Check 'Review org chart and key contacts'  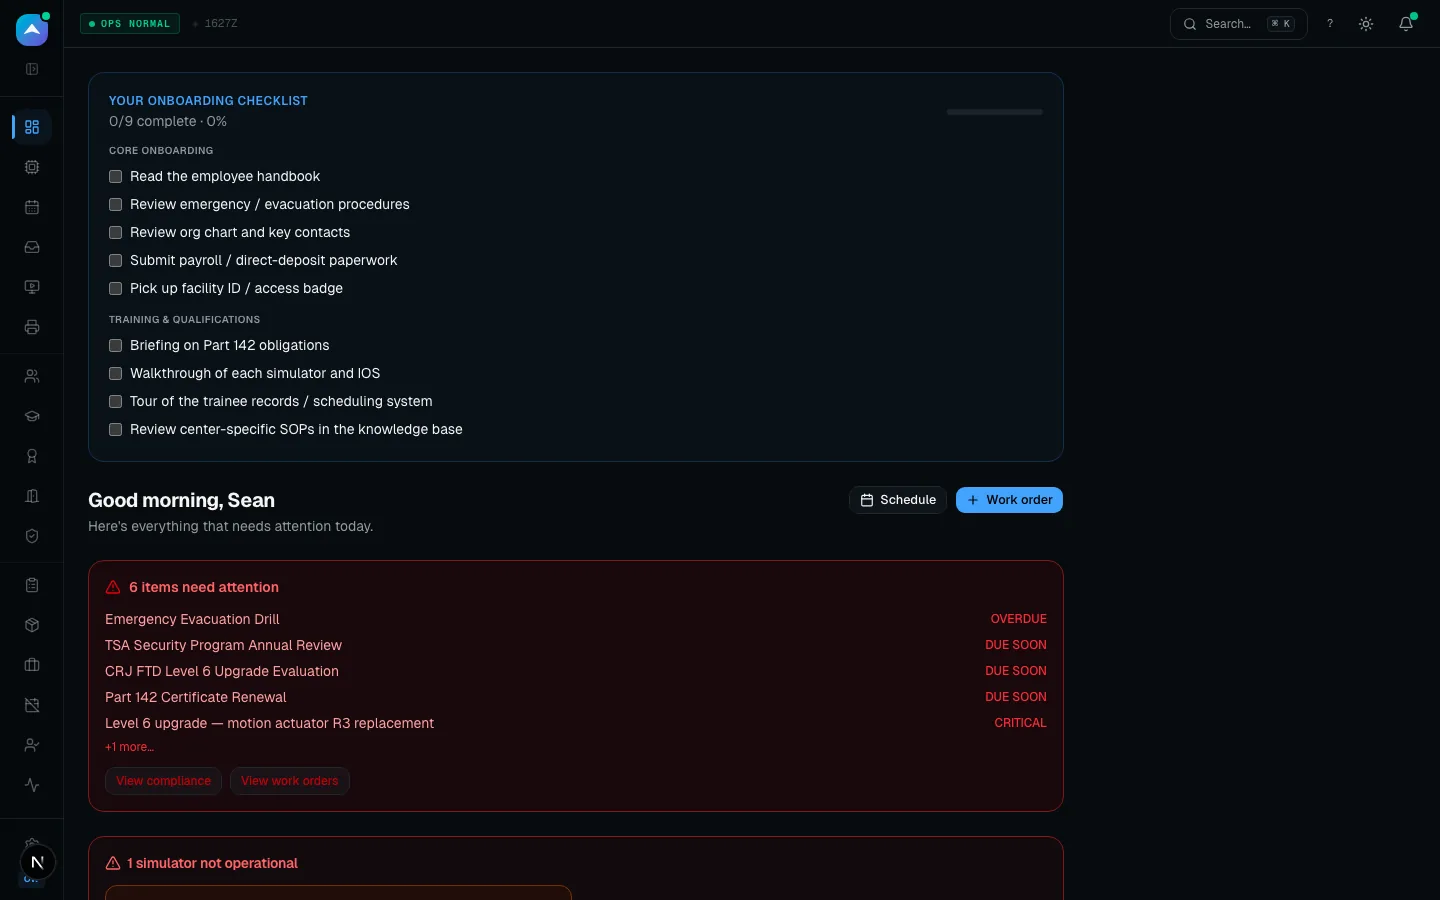click(x=116, y=232)
